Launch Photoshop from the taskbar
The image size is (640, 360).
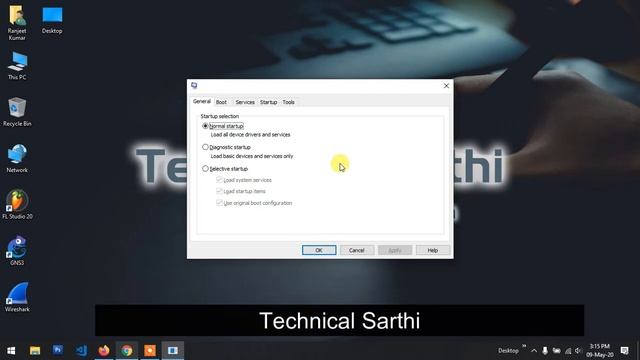[58, 351]
